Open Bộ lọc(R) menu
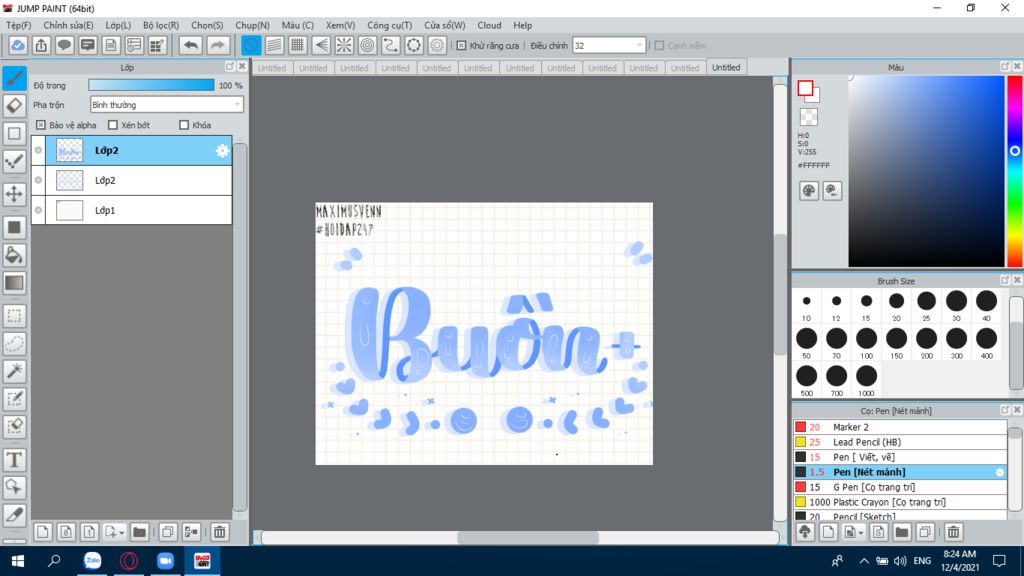This screenshot has height=576, width=1024. (161, 25)
